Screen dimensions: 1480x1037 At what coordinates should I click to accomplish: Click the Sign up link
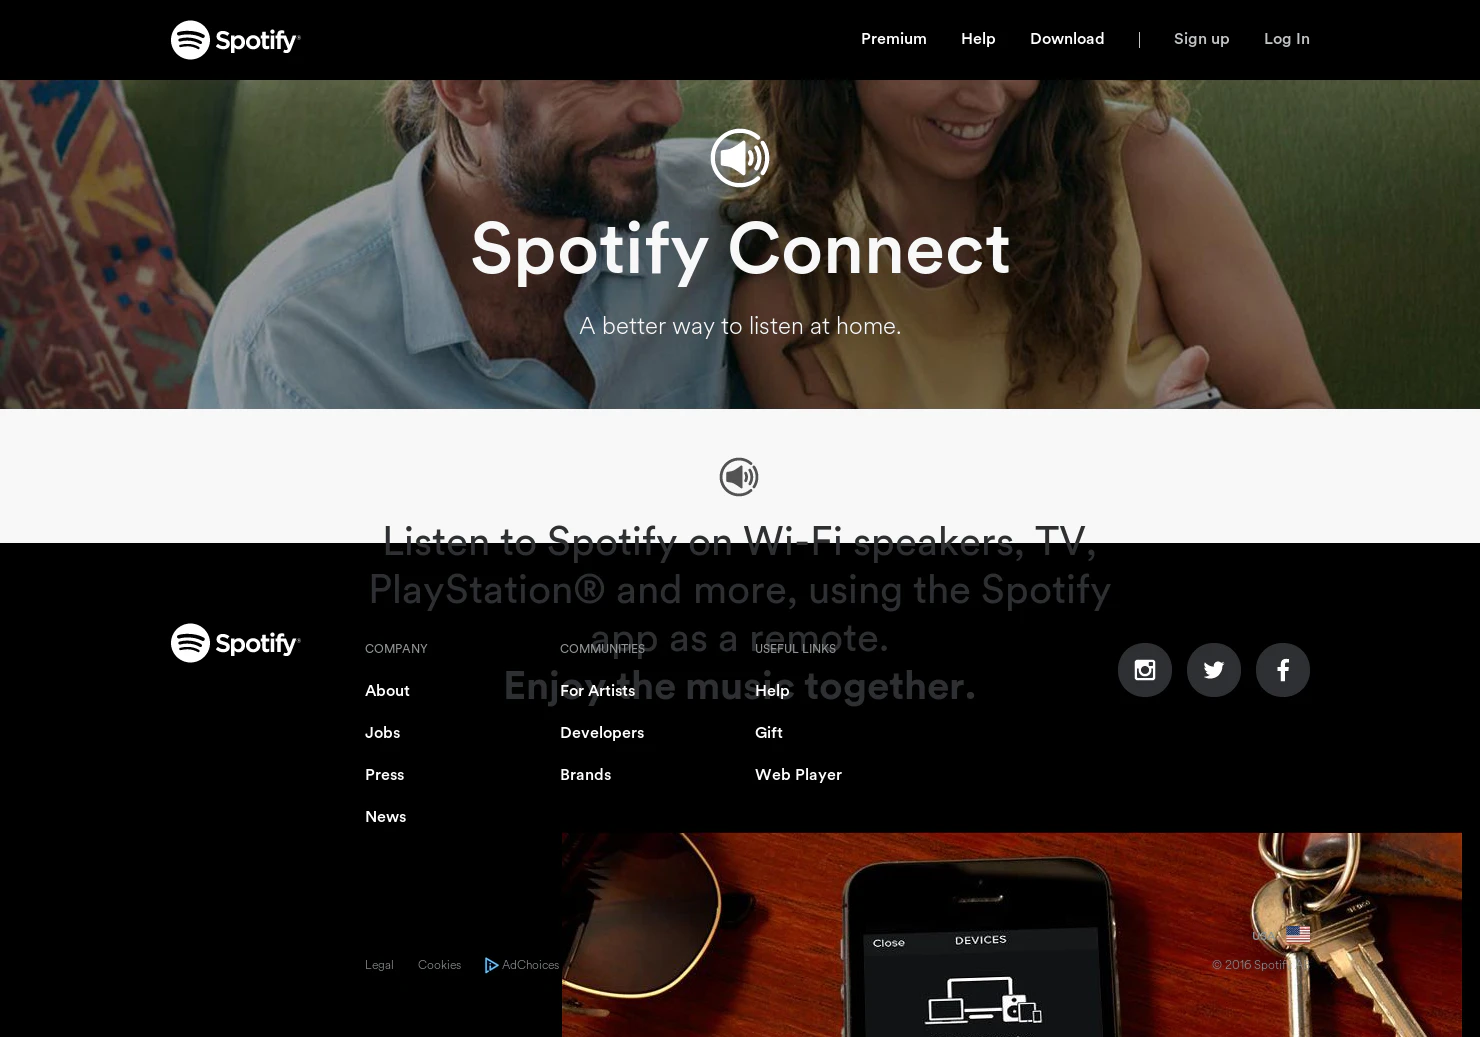[x=1202, y=39]
